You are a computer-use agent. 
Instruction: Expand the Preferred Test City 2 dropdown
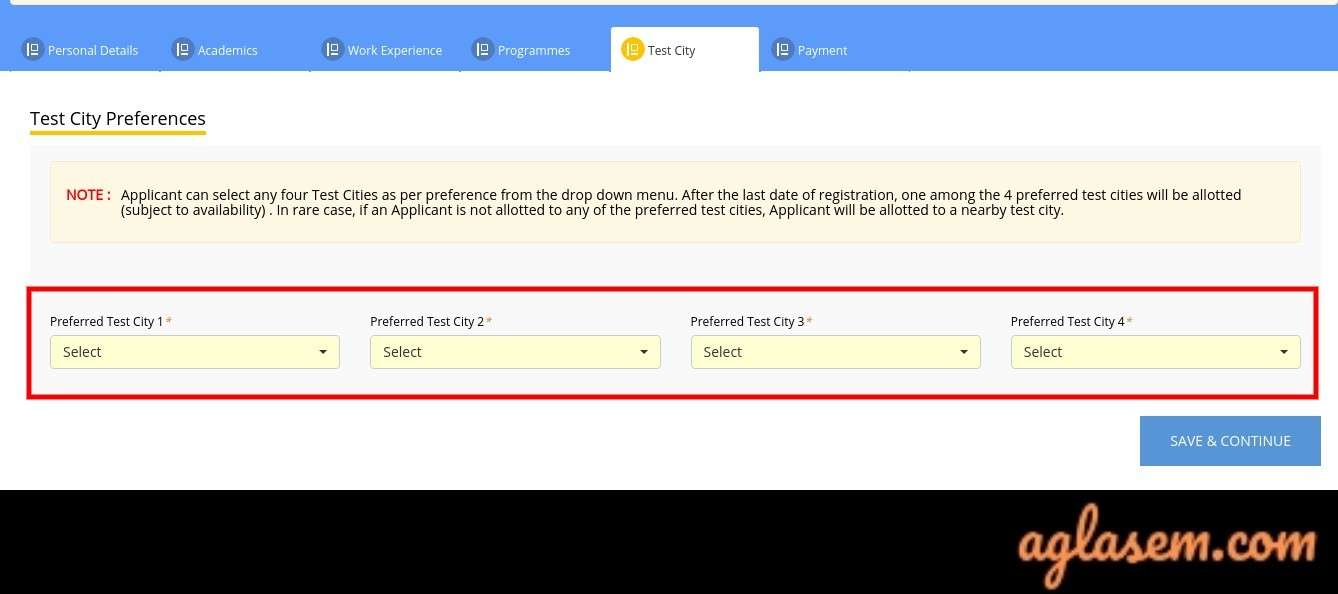click(x=515, y=352)
